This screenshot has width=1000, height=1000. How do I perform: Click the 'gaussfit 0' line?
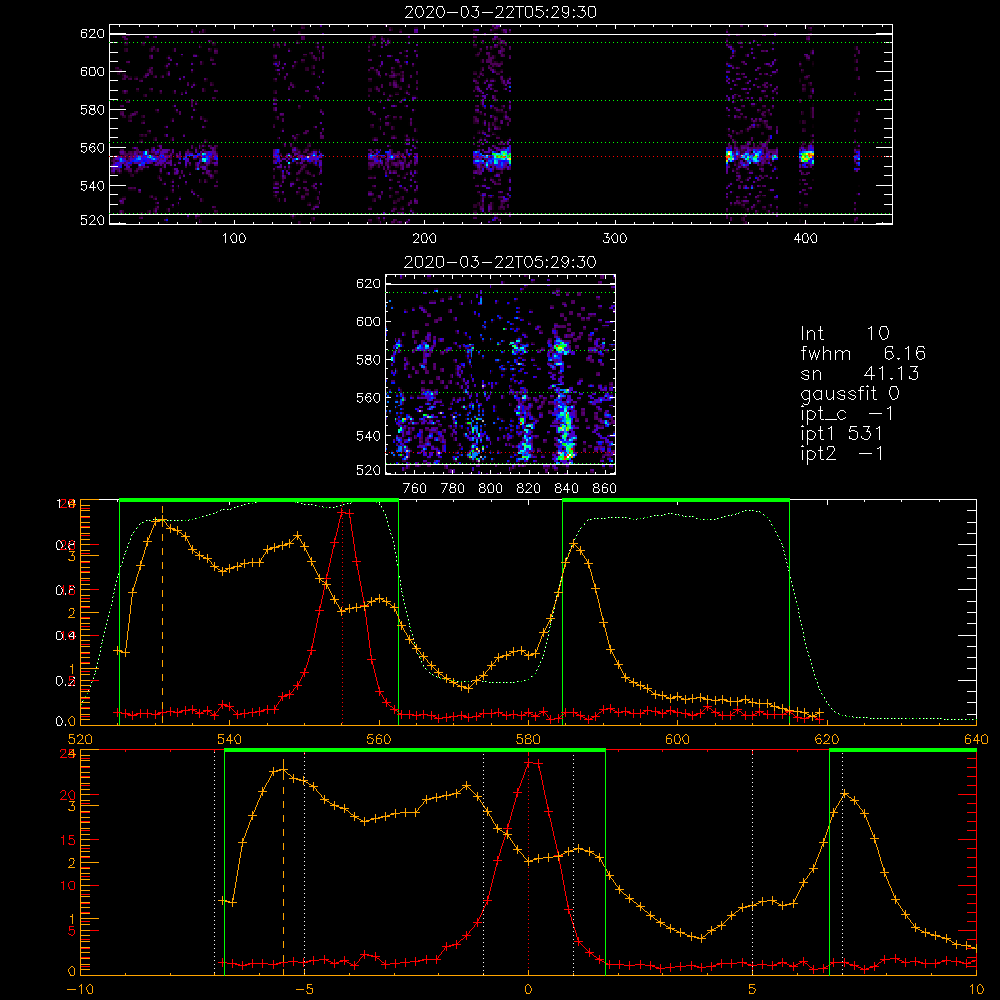click(x=849, y=393)
